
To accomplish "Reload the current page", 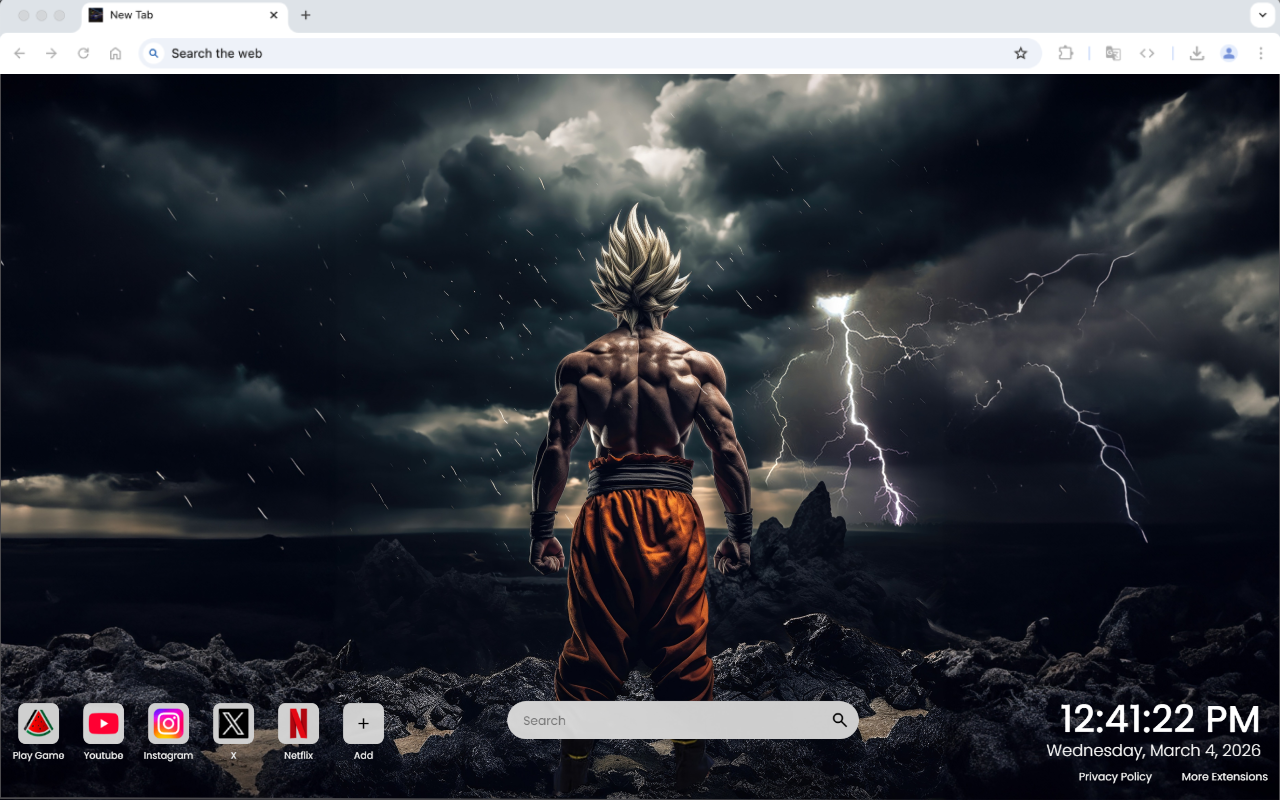I will 84,53.
